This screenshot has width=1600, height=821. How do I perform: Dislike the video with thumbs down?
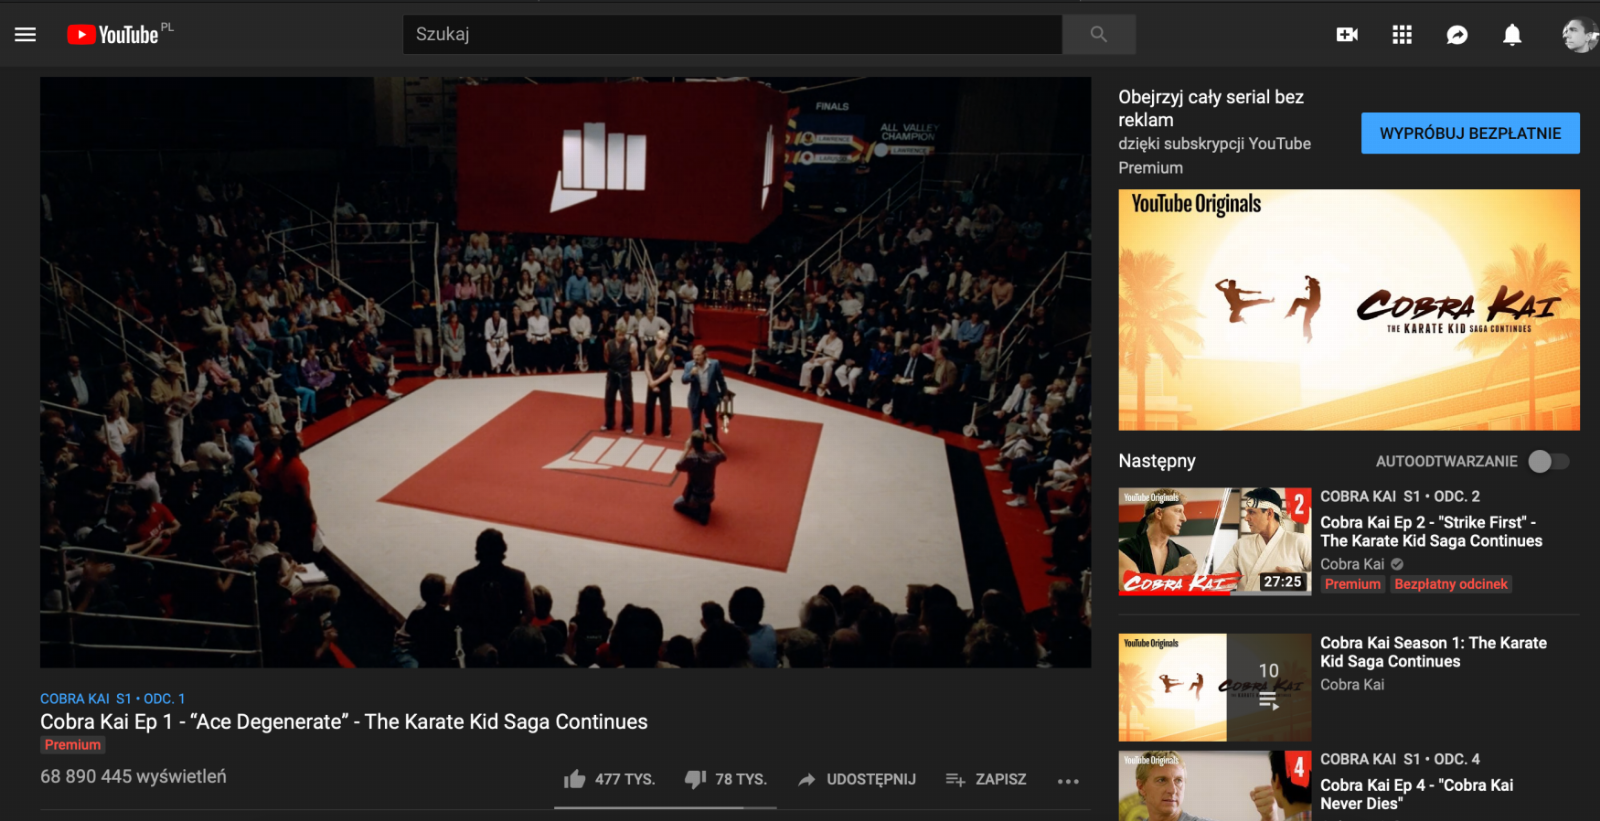[x=726, y=779]
